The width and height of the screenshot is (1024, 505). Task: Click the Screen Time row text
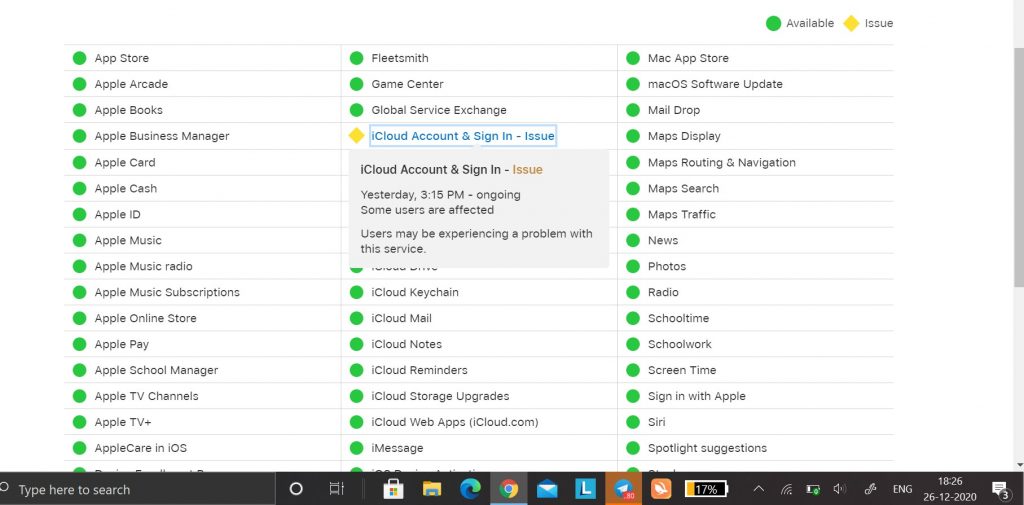682,370
